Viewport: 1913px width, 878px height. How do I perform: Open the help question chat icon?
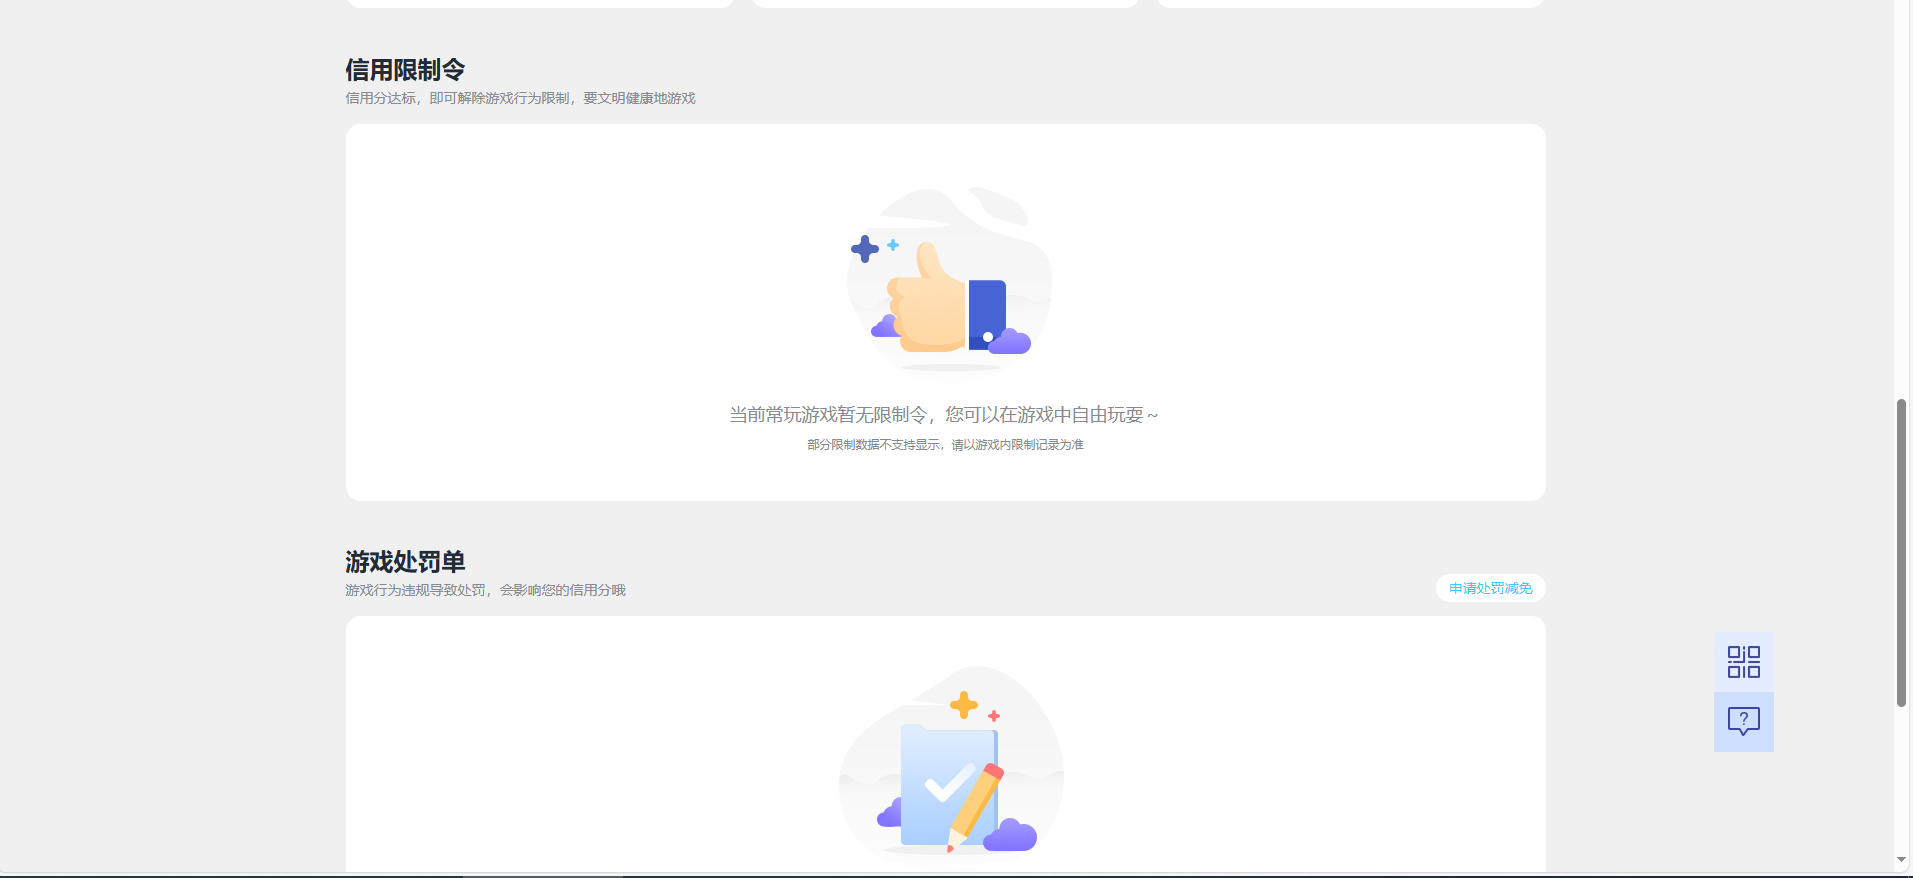coord(1743,722)
